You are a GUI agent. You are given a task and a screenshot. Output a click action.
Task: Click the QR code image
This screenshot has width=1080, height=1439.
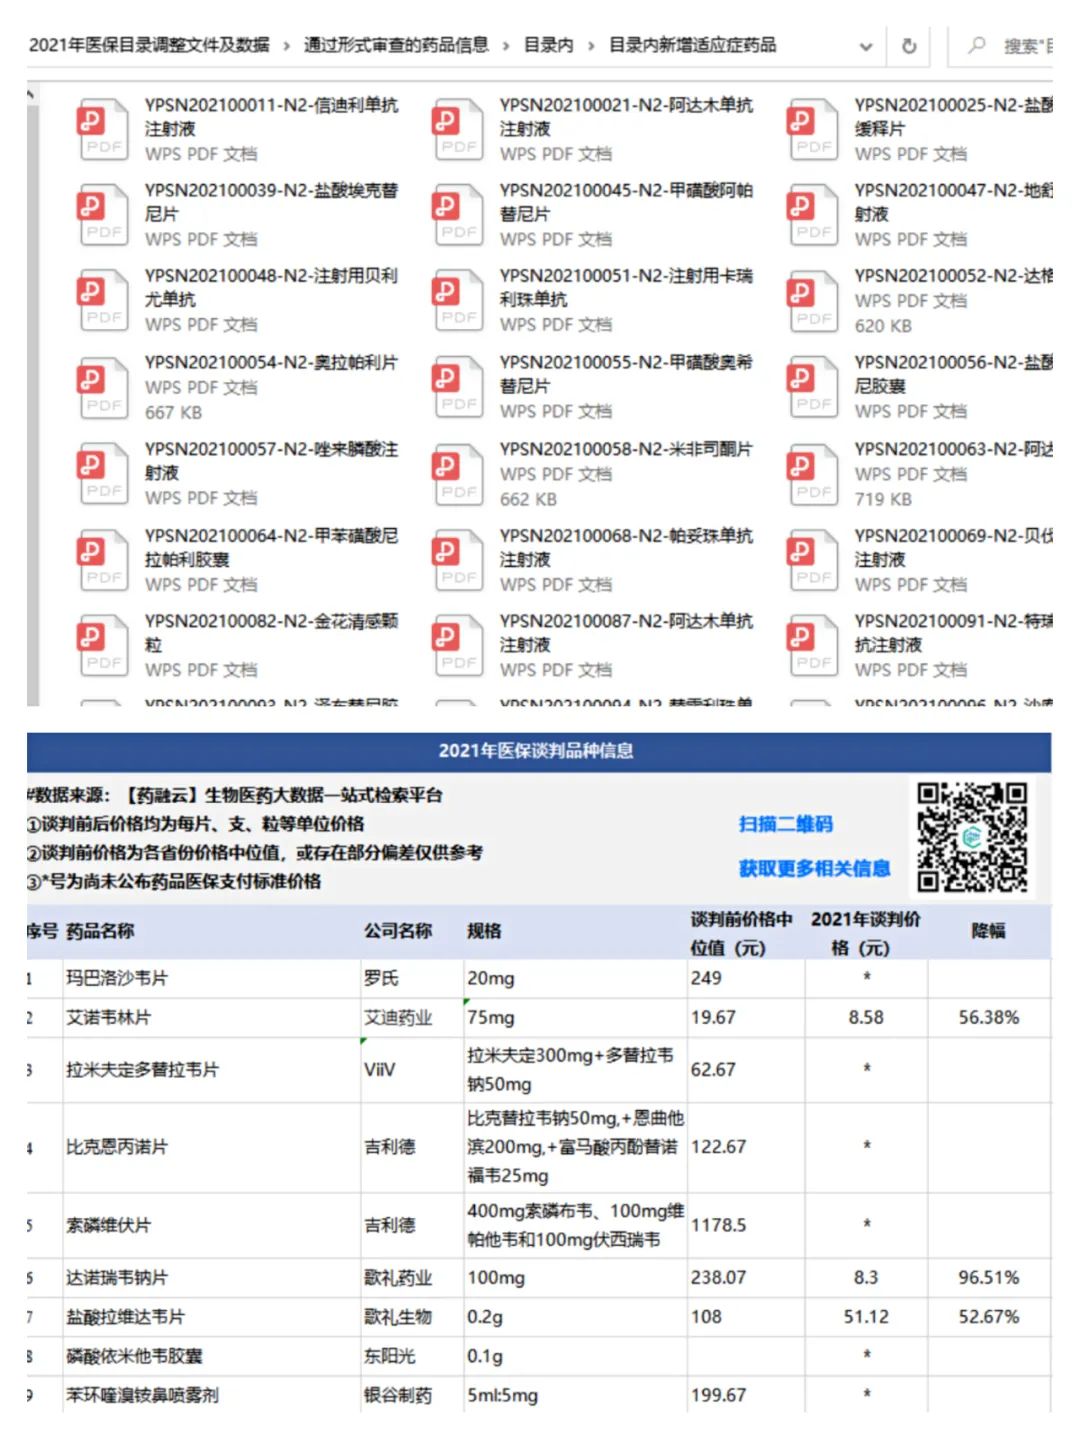(x=972, y=837)
